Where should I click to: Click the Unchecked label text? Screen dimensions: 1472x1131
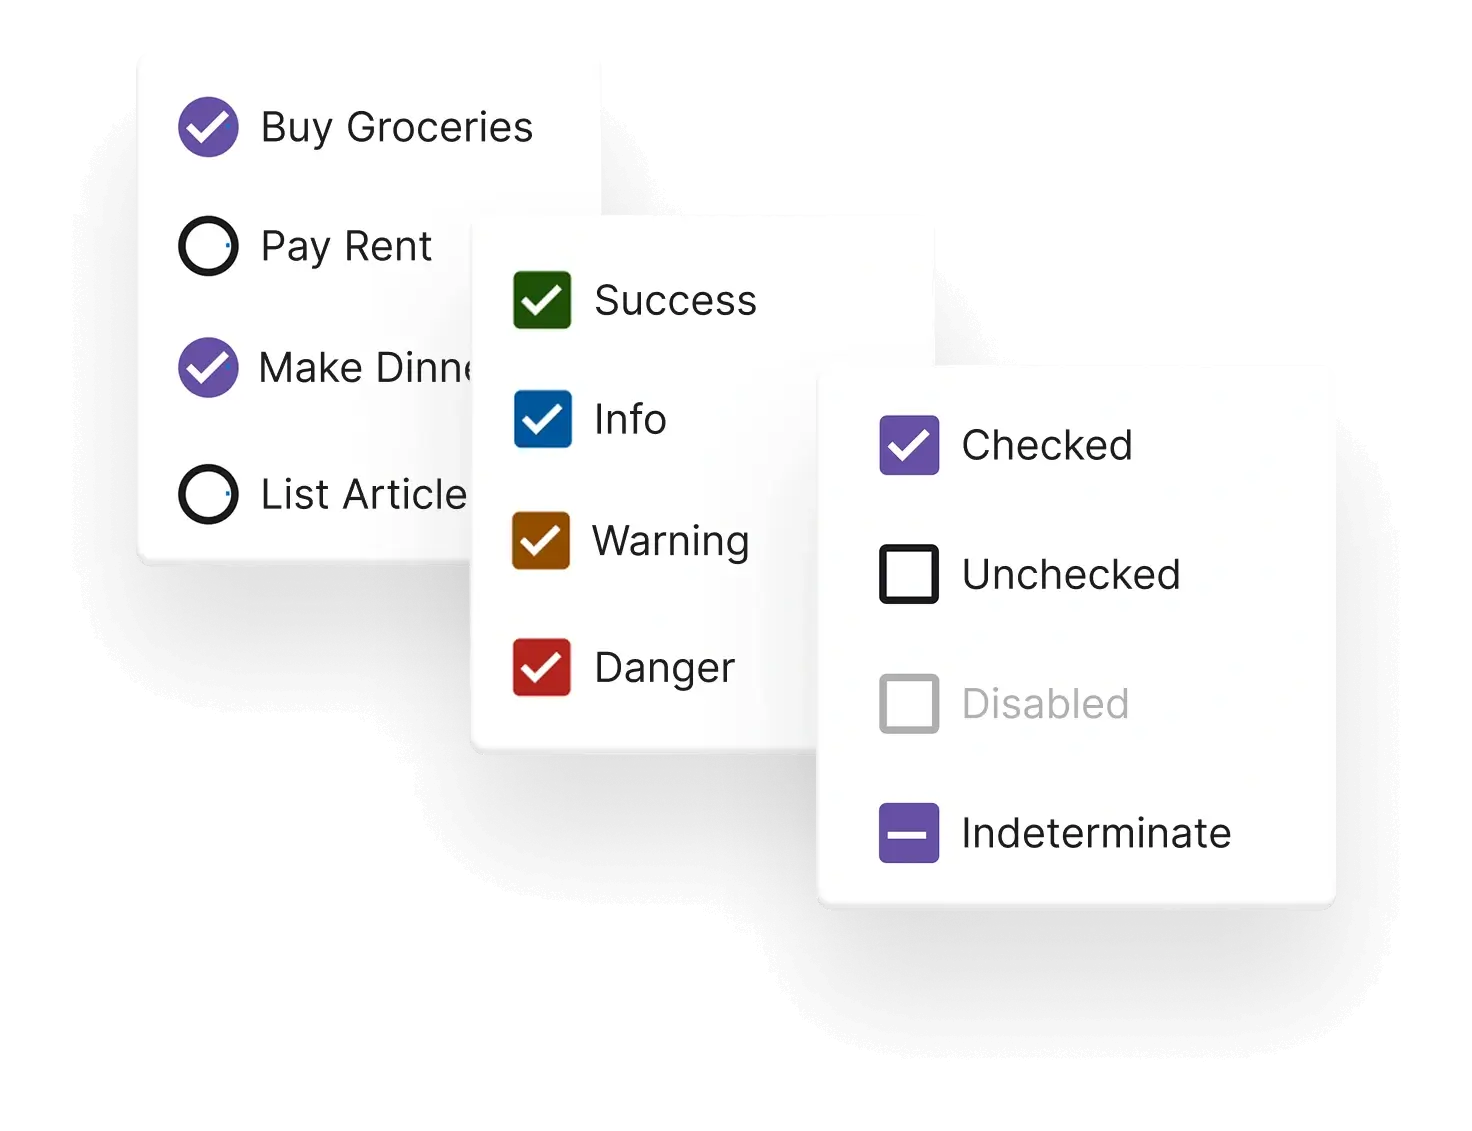pos(1070,574)
